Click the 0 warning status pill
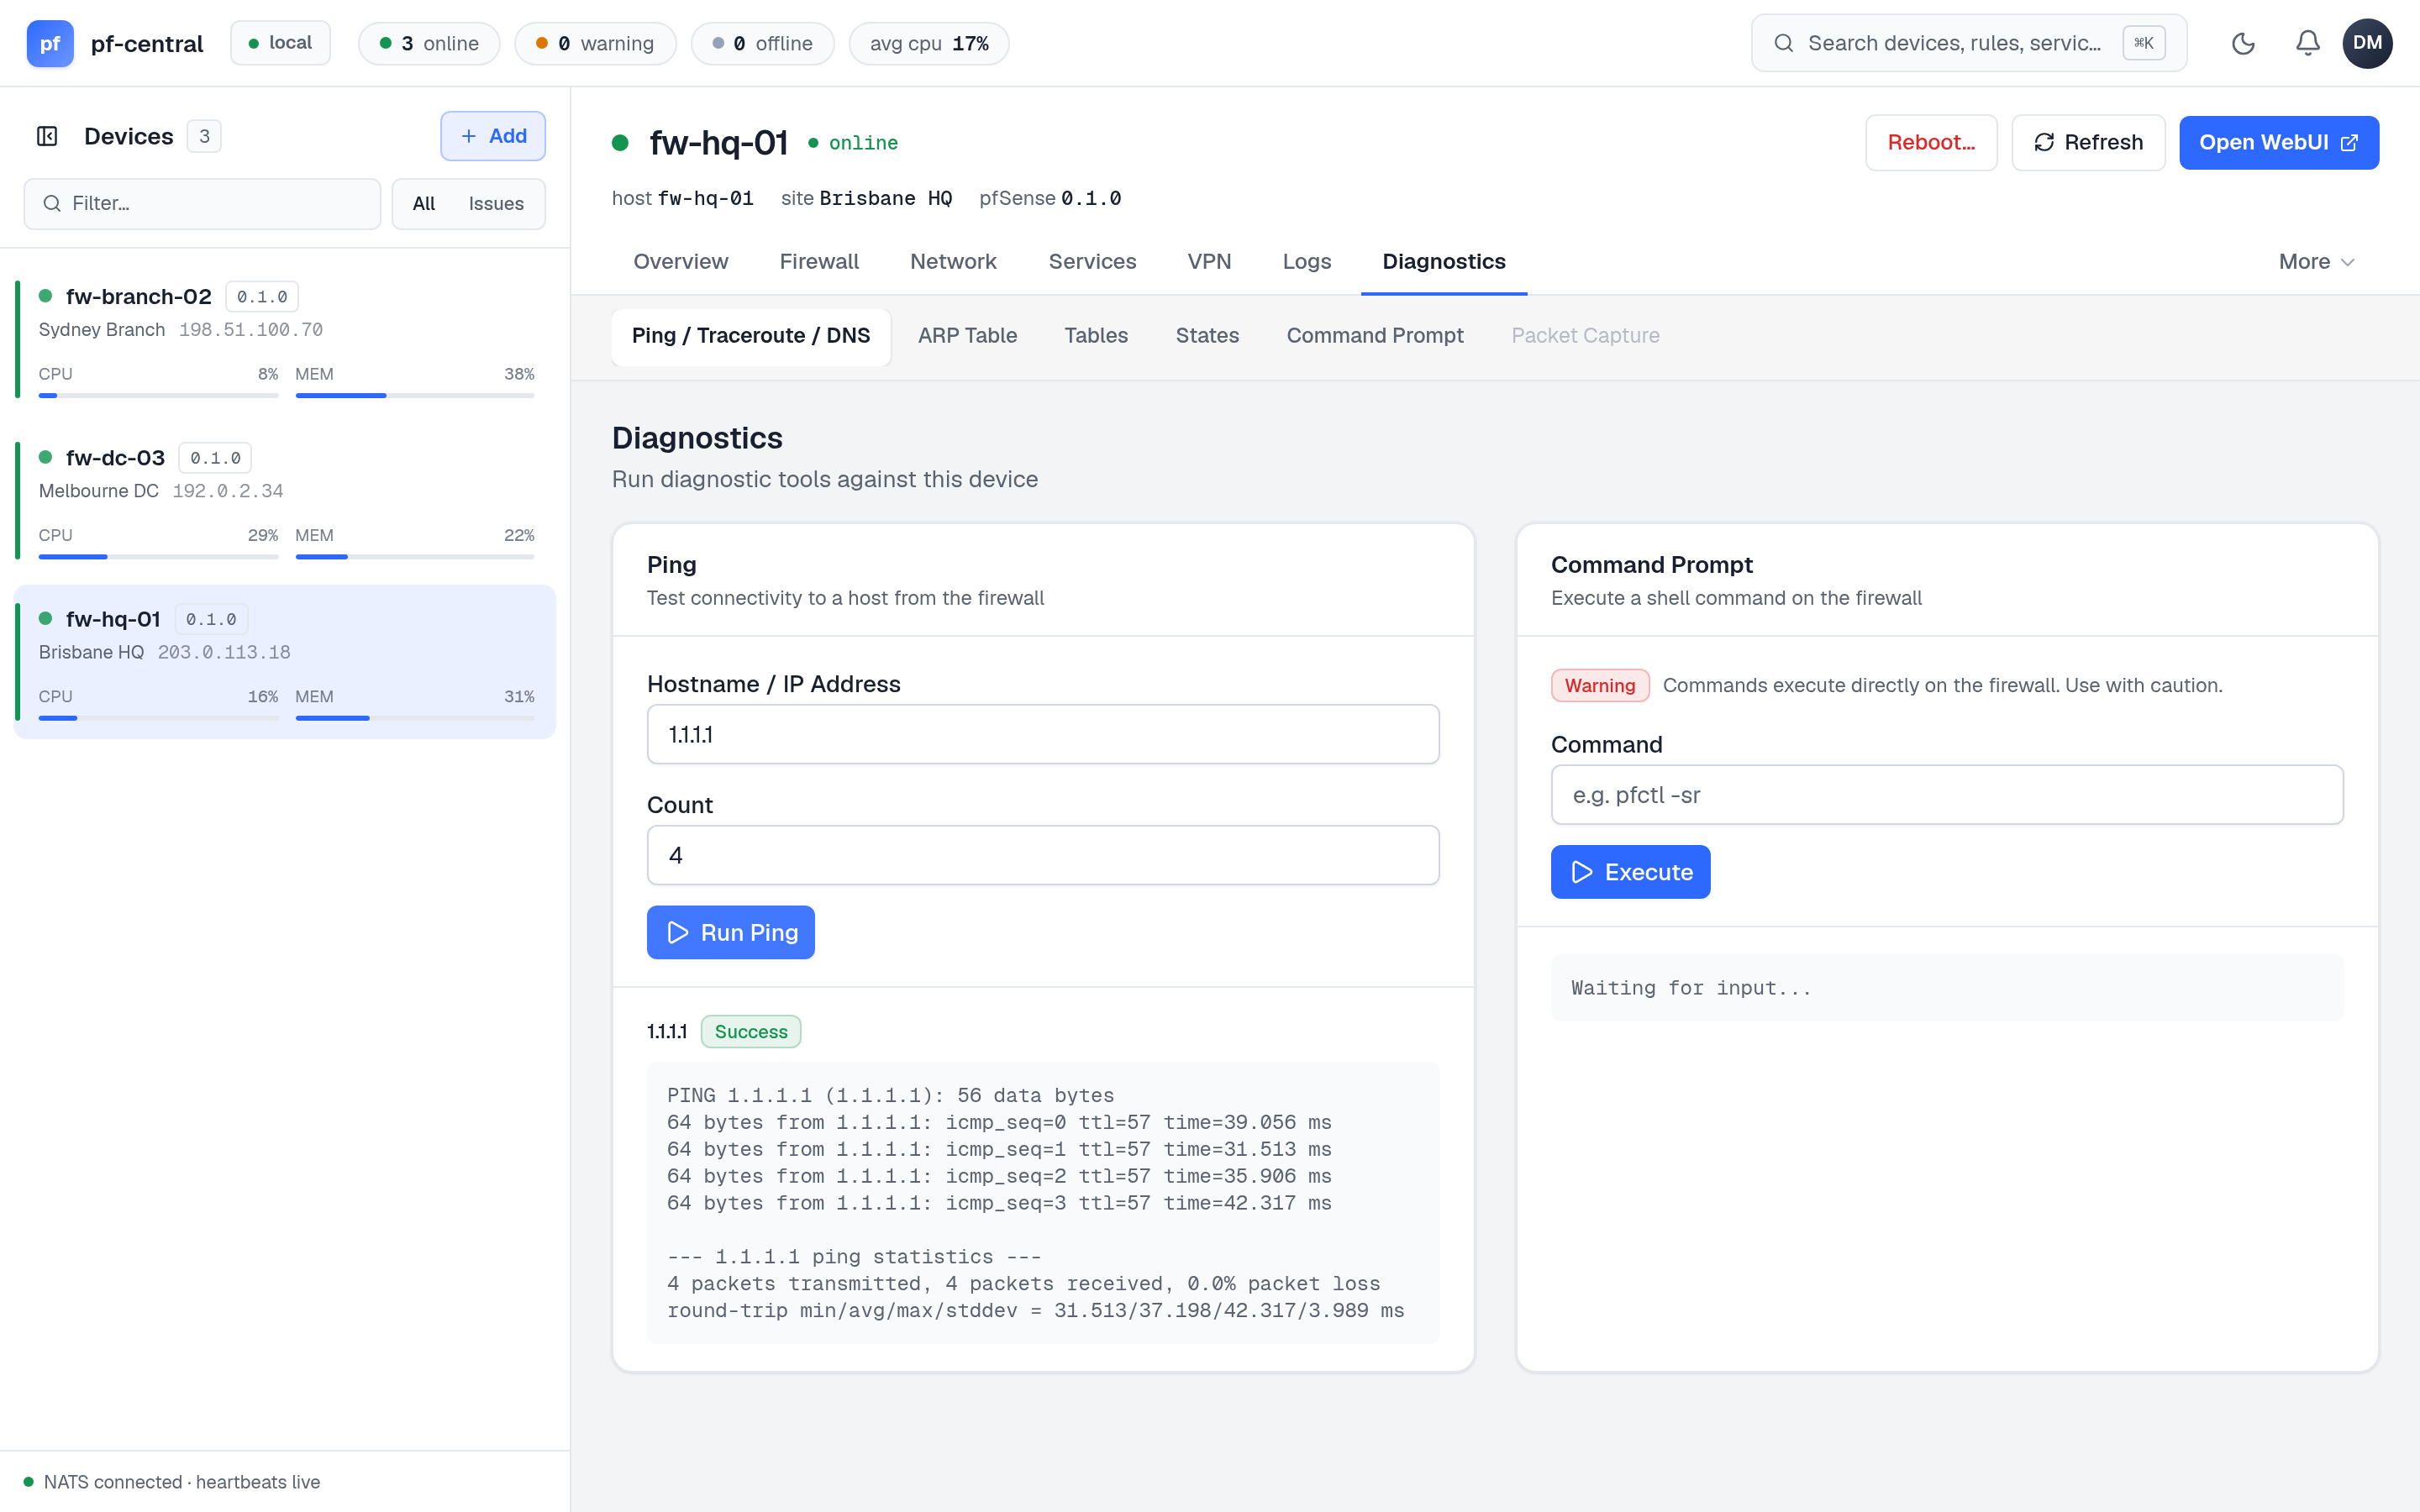 595,43
